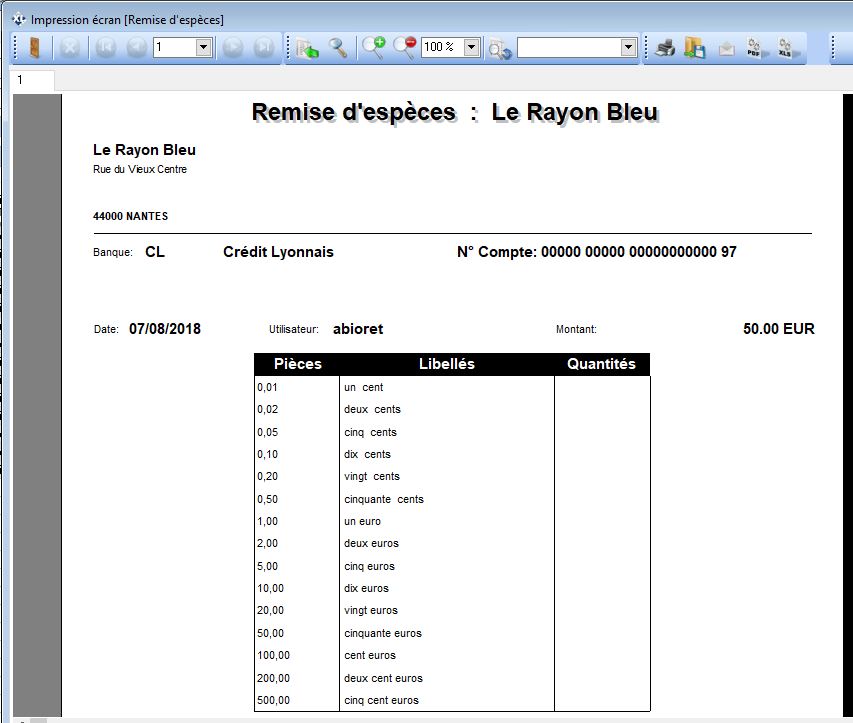
Task: Click the Quantités column header
Action: coord(601,364)
